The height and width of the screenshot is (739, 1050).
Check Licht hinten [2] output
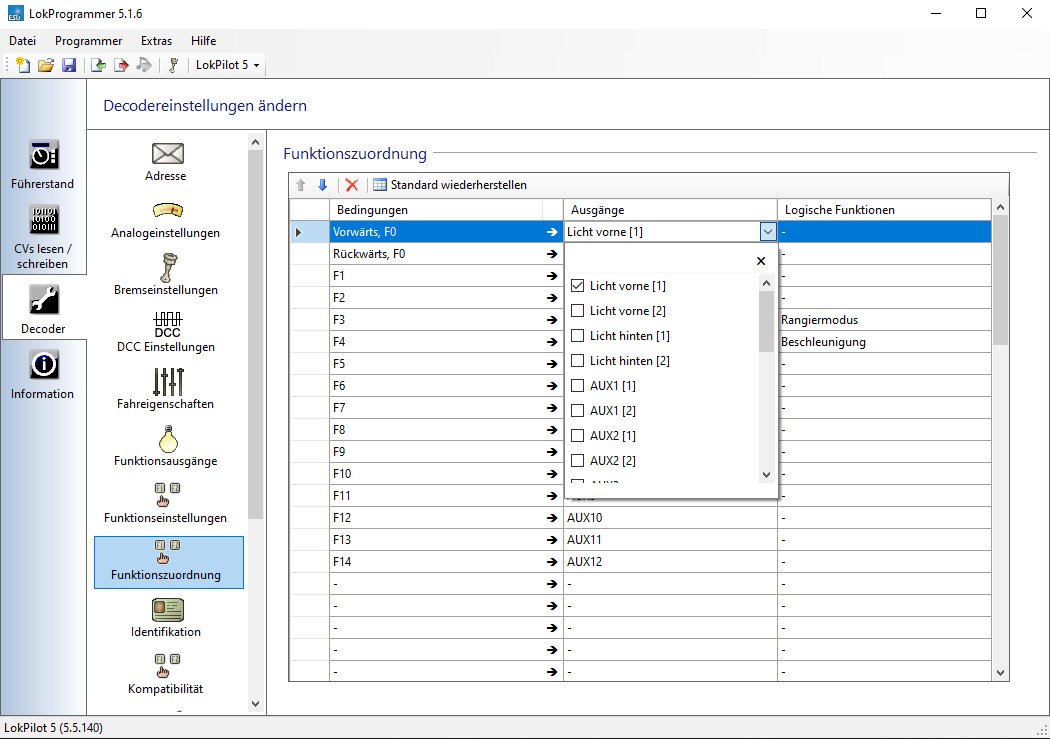tap(577, 361)
